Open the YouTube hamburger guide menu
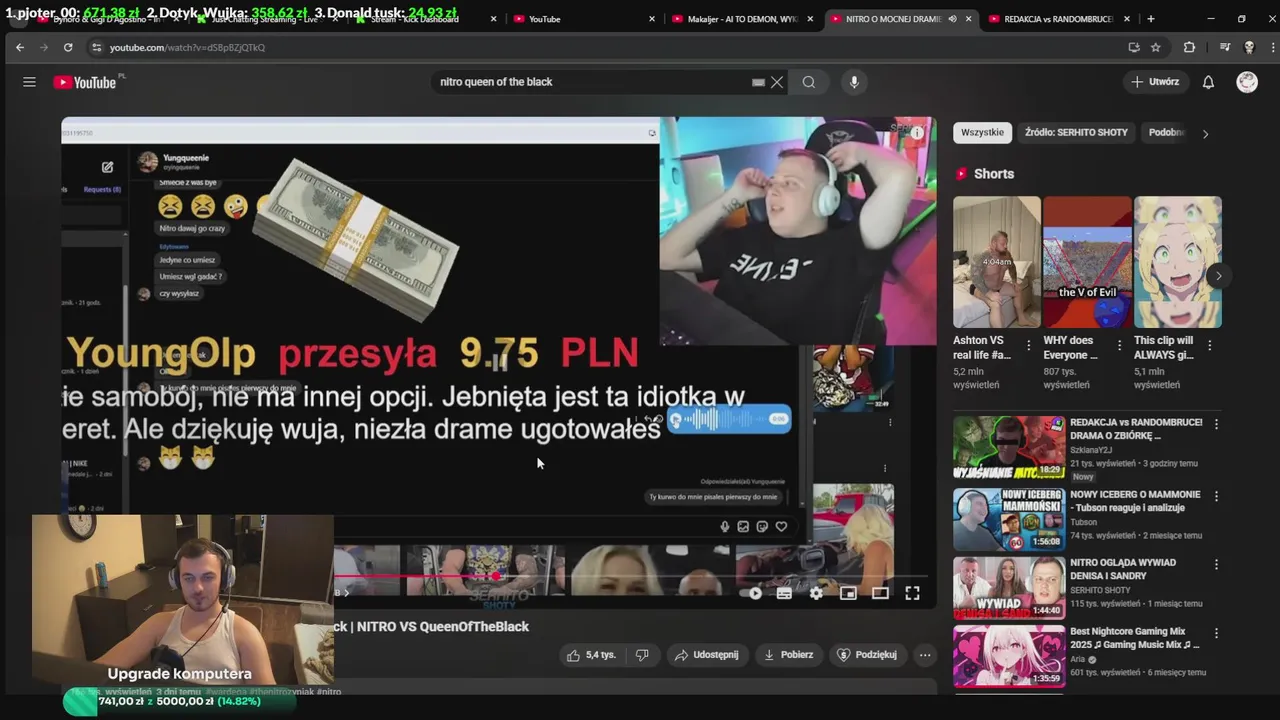Screen dimensions: 1280x720 pos(29,82)
